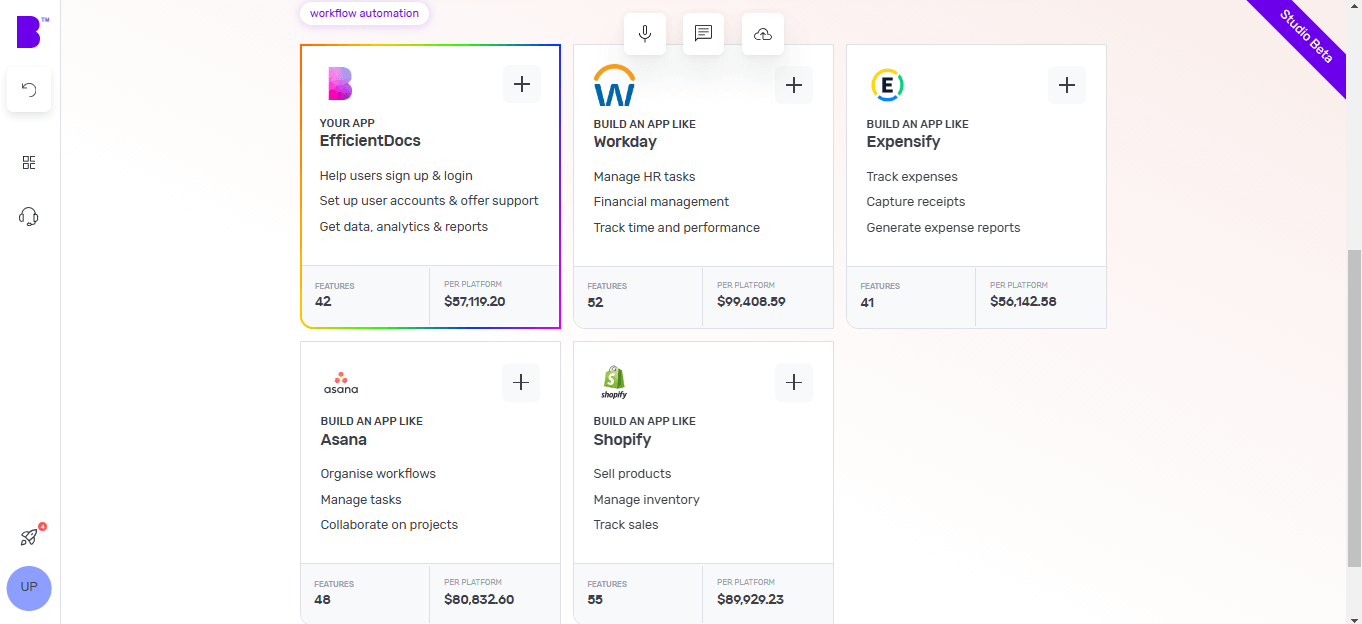Open the Shopify card title
The image size is (1362, 624).
pos(622,440)
